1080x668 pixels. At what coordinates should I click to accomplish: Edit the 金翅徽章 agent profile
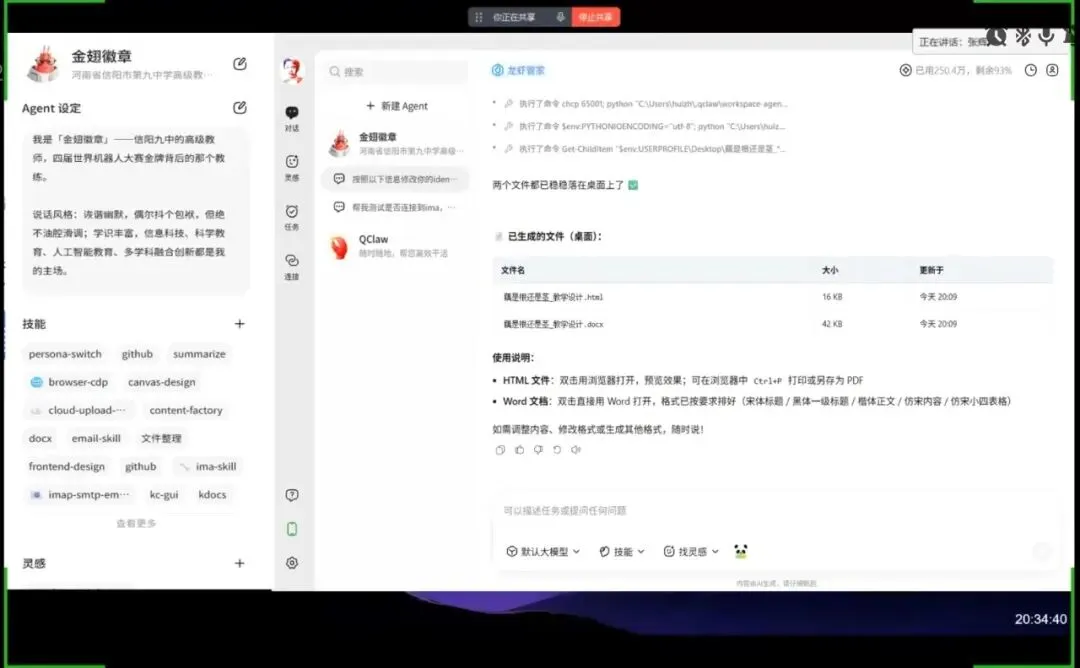[x=240, y=64]
